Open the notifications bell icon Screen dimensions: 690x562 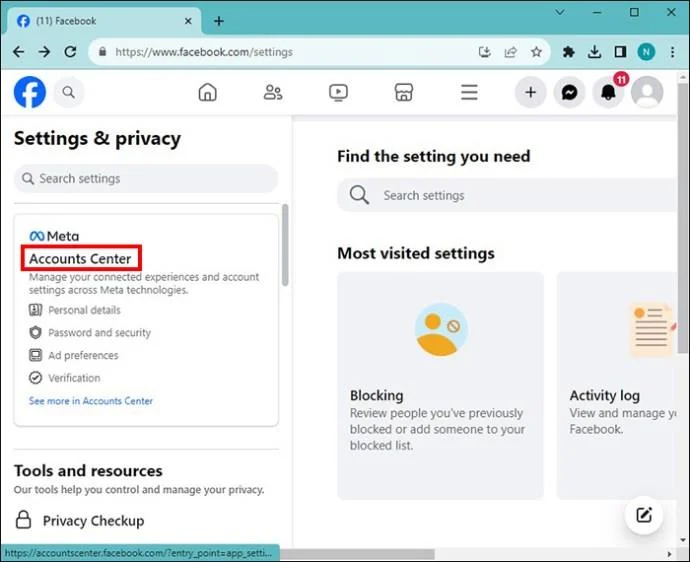point(608,92)
